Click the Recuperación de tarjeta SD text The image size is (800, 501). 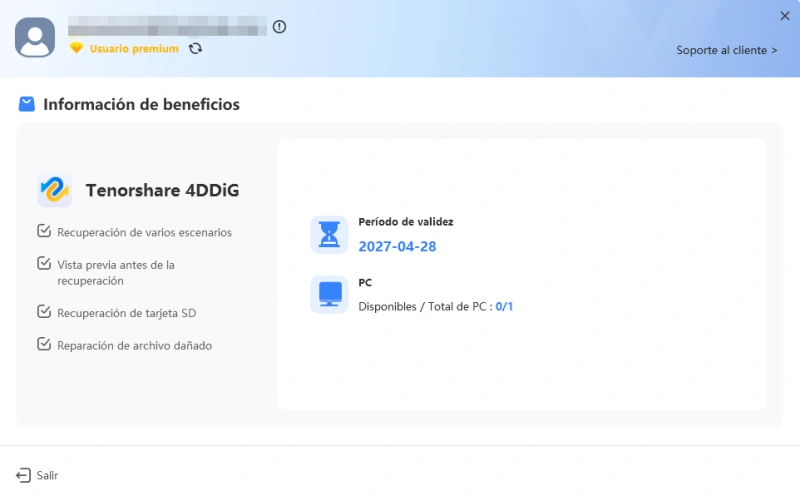point(127,313)
